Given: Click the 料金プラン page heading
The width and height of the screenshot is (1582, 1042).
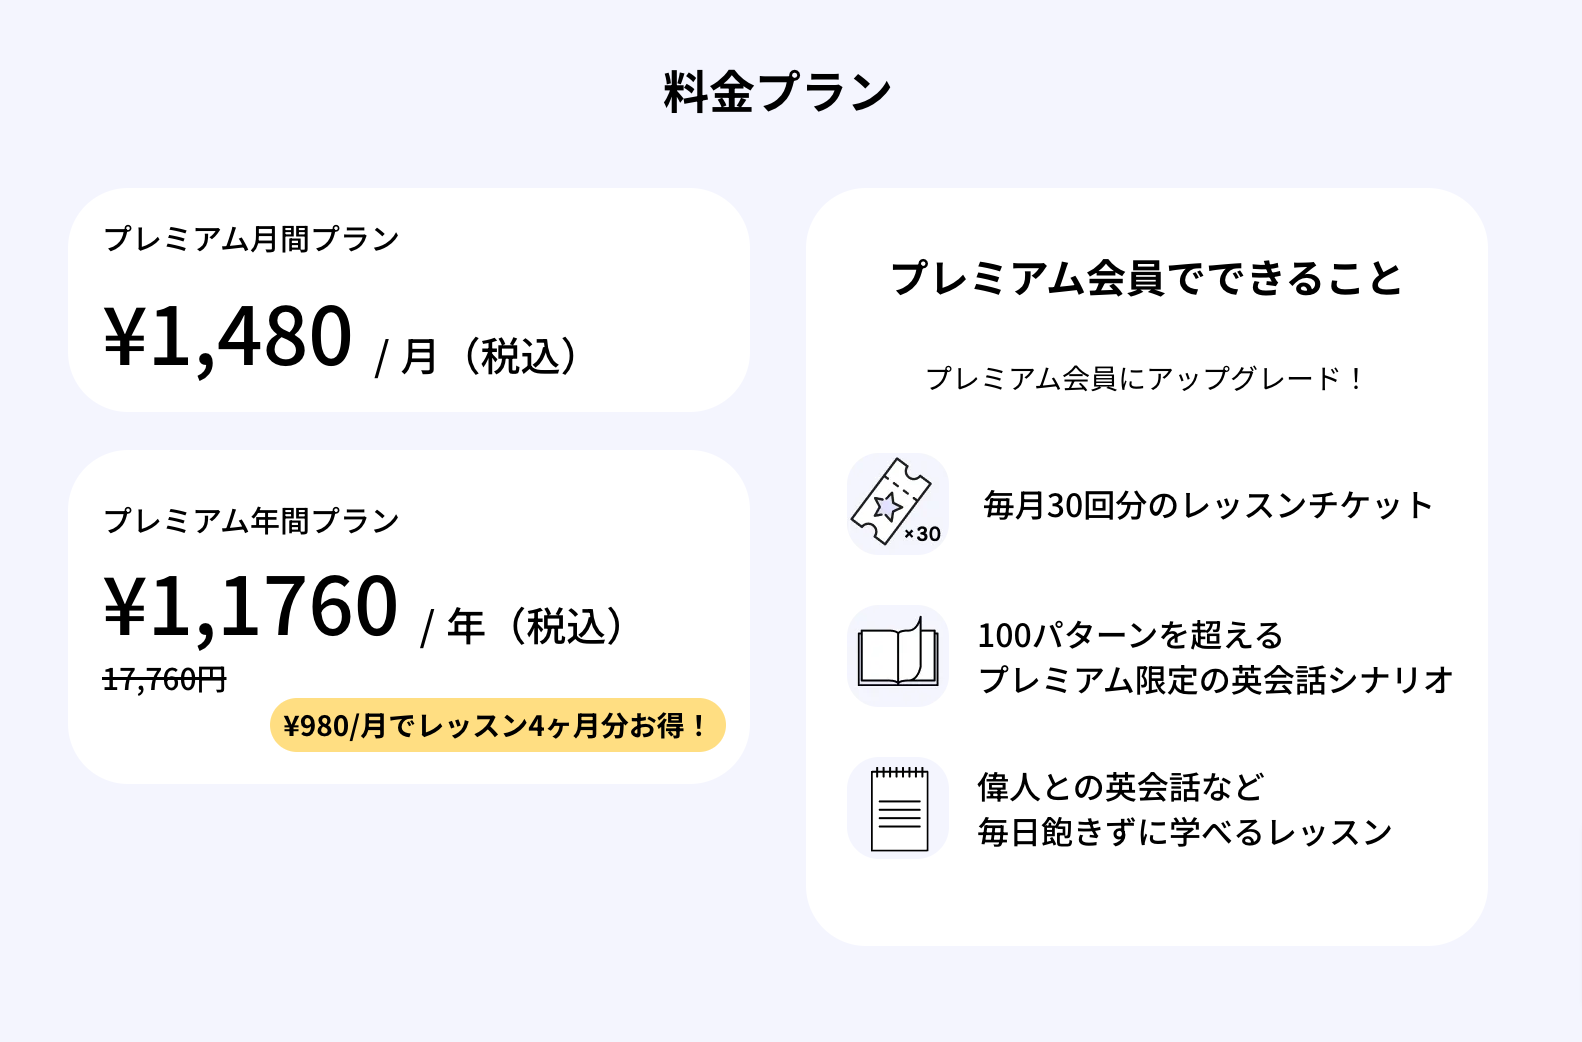Looking at the screenshot, I should click(x=777, y=92).
